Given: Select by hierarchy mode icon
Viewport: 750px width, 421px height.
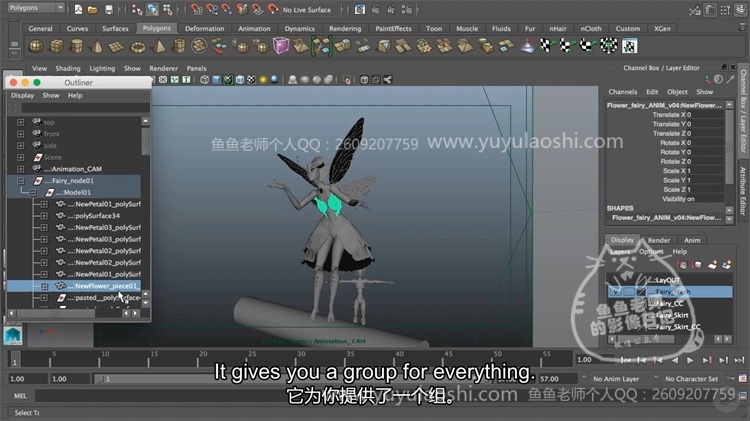Looking at the screenshot, I should point(137,9).
